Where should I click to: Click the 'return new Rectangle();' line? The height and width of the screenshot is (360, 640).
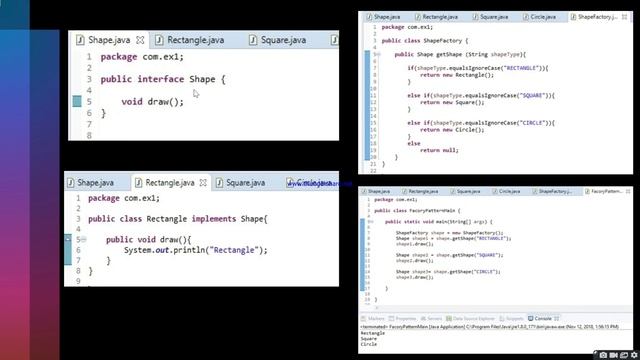(457, 75)
